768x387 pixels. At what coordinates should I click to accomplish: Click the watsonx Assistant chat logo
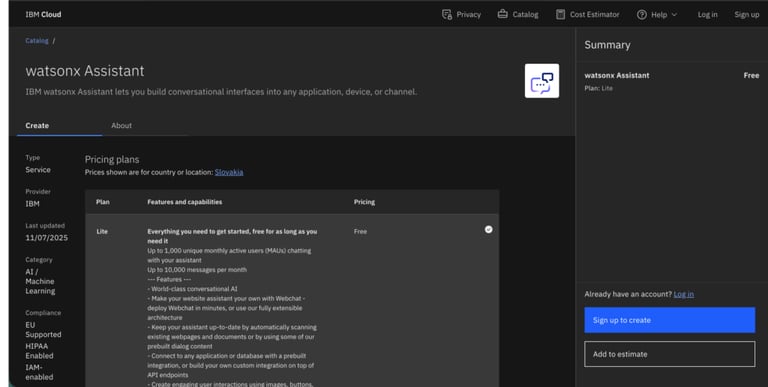542,81
